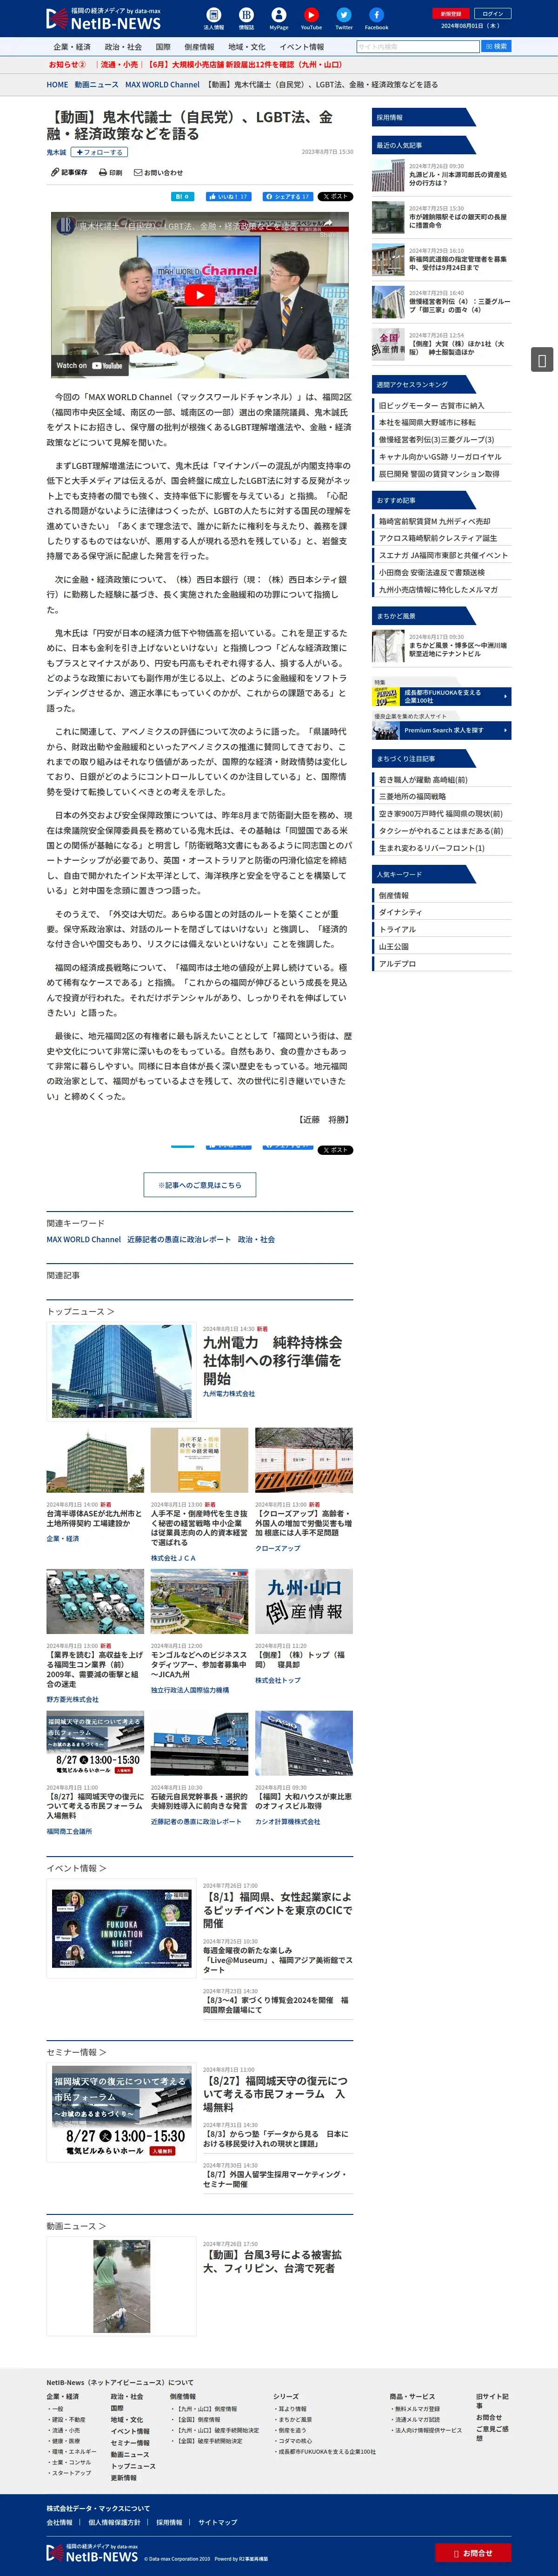
Task: Open the Twitter icon in header
Action: (344, 18)
